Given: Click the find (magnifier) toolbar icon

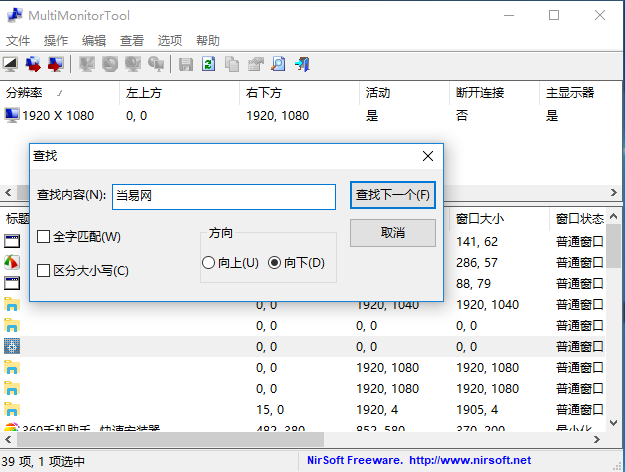Looking at the screenshot, I should pyautogui.click(x=278, y=64).
